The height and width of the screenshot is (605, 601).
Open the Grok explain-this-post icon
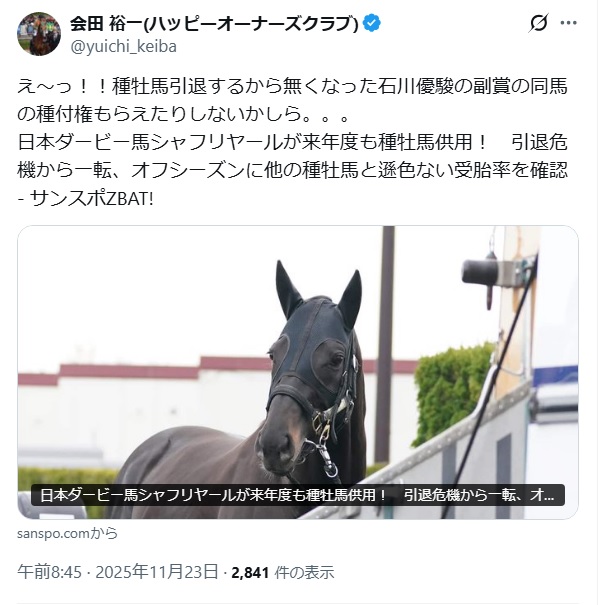(x=538, y=23)
